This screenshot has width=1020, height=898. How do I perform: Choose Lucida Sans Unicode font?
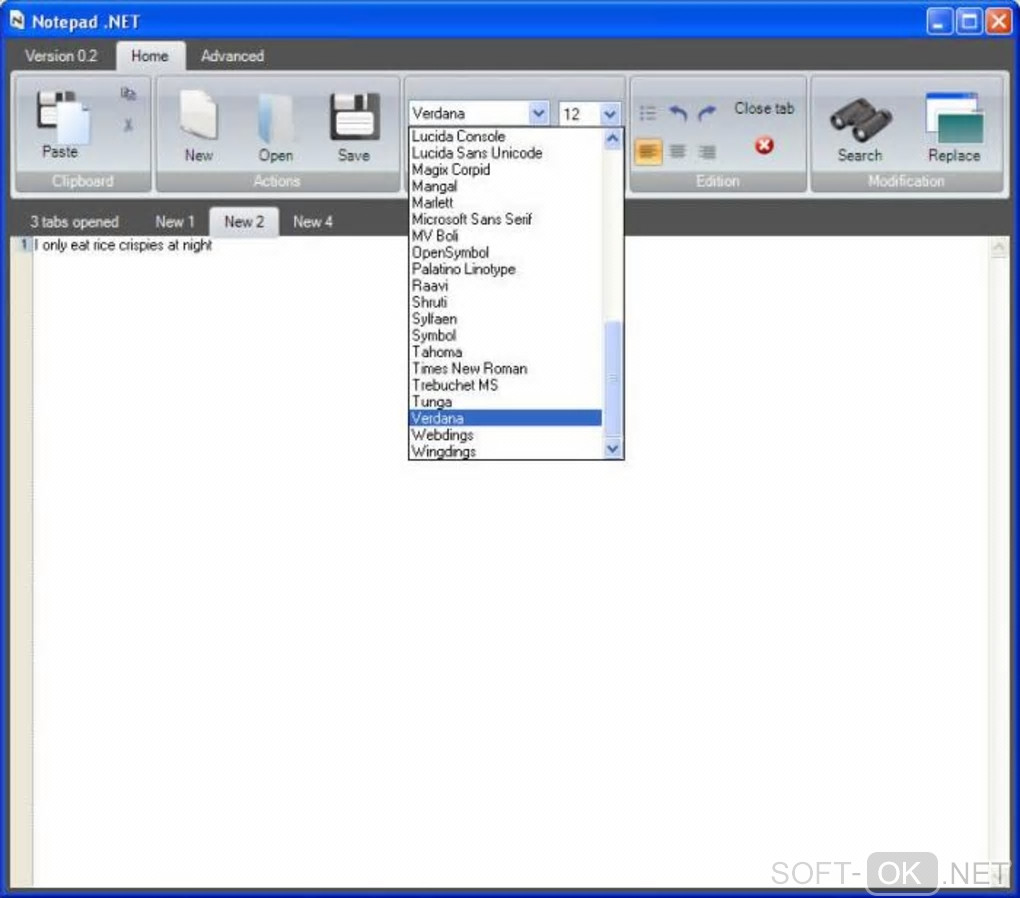tap(506, 153)
